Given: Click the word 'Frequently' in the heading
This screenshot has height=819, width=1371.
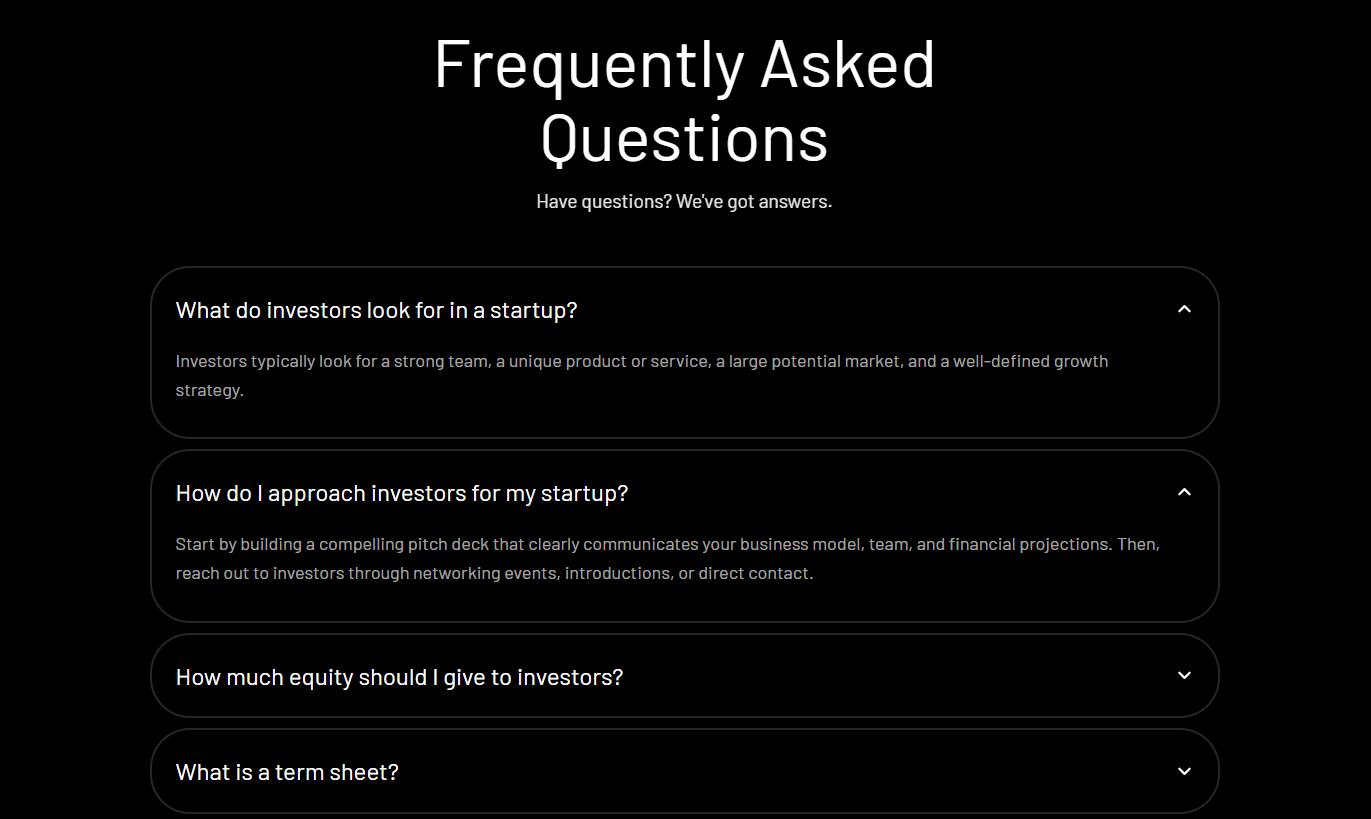Looking at the screenshot, I should click(x=589, y=66).
